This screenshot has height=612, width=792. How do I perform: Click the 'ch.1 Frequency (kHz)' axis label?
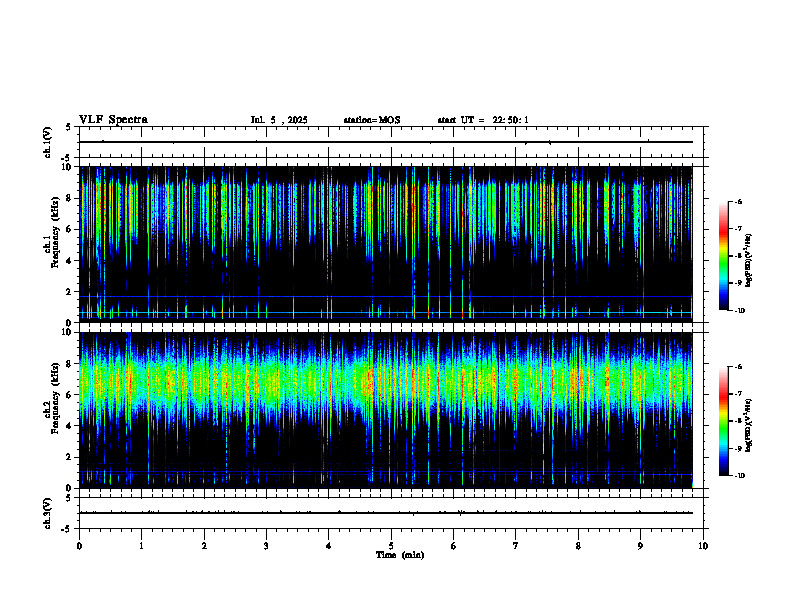click(51, 232)
